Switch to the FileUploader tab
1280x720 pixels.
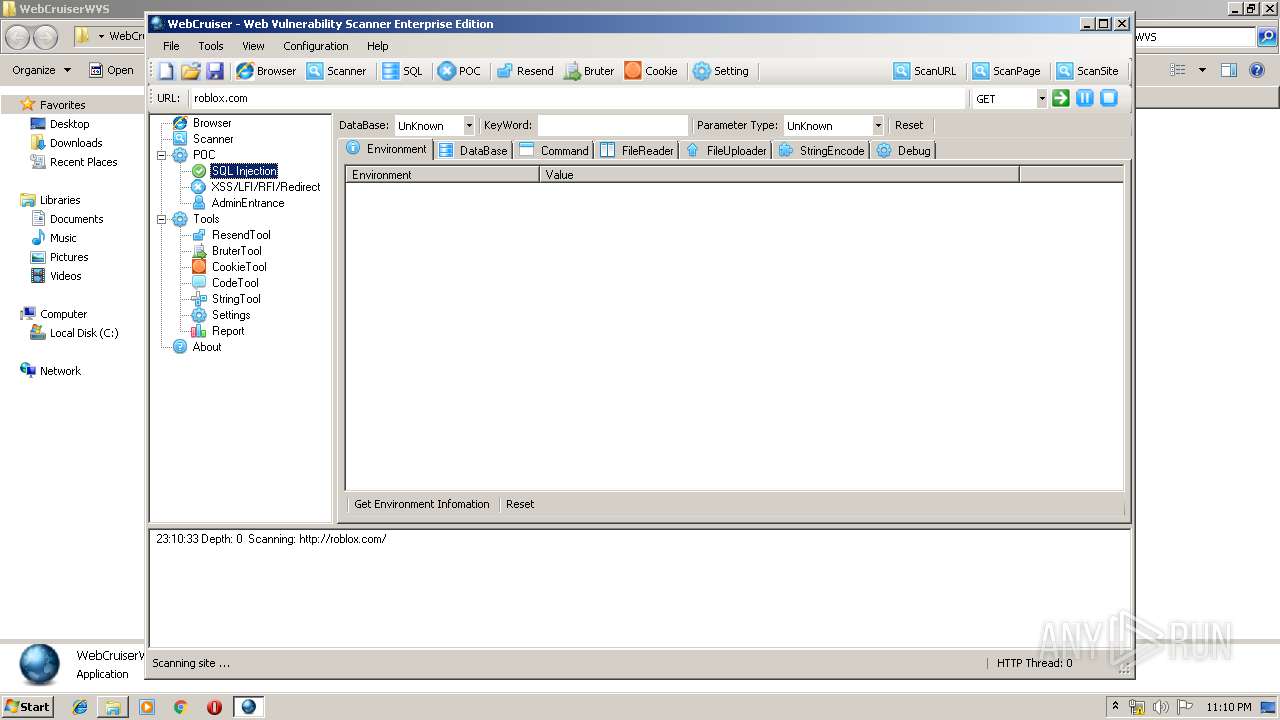pos(726,150)
